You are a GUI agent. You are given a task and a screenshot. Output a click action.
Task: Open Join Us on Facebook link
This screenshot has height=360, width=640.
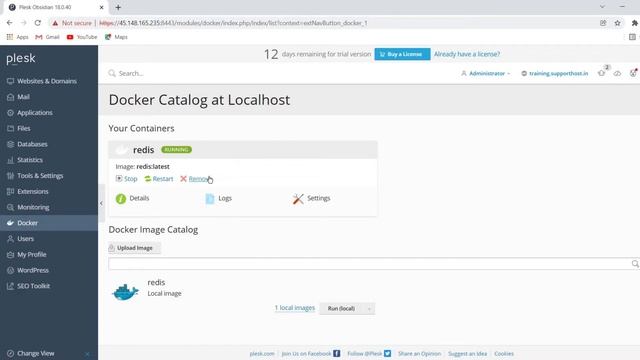coord(311,353)
